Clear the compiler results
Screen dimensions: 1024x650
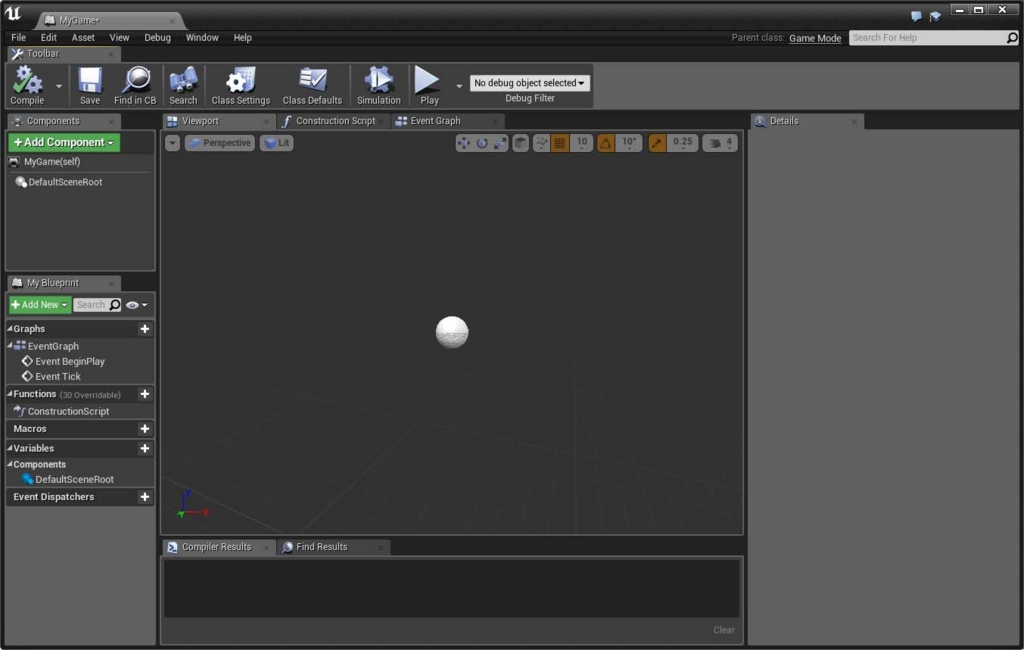pyautogui.click(x=724, y=630)
